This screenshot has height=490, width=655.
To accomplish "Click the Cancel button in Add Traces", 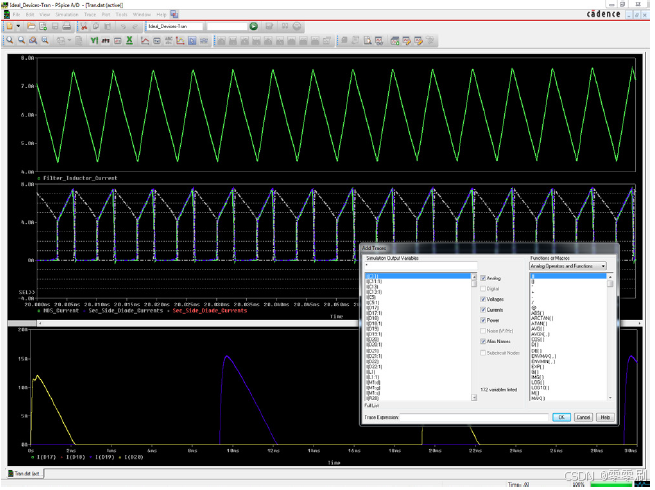I will (x=583, y=418).
